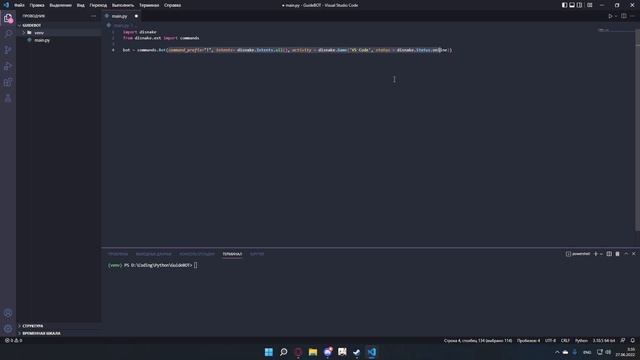Image resolution: width=640 pixels, height=360 pixels.
Task: Switch to the ВЫХОДНЫЕ ДАННЫЕ panel tab
Action: 153,254
